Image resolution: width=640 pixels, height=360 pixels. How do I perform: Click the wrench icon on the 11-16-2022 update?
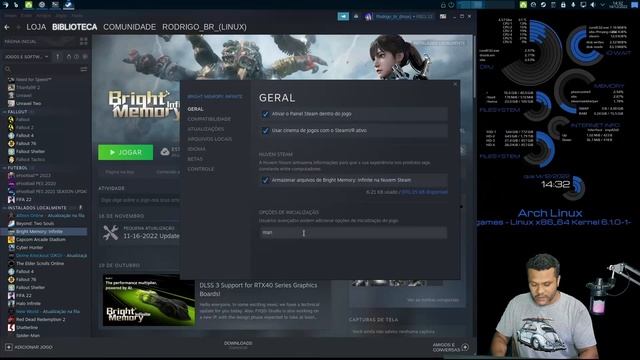[110, 232]
